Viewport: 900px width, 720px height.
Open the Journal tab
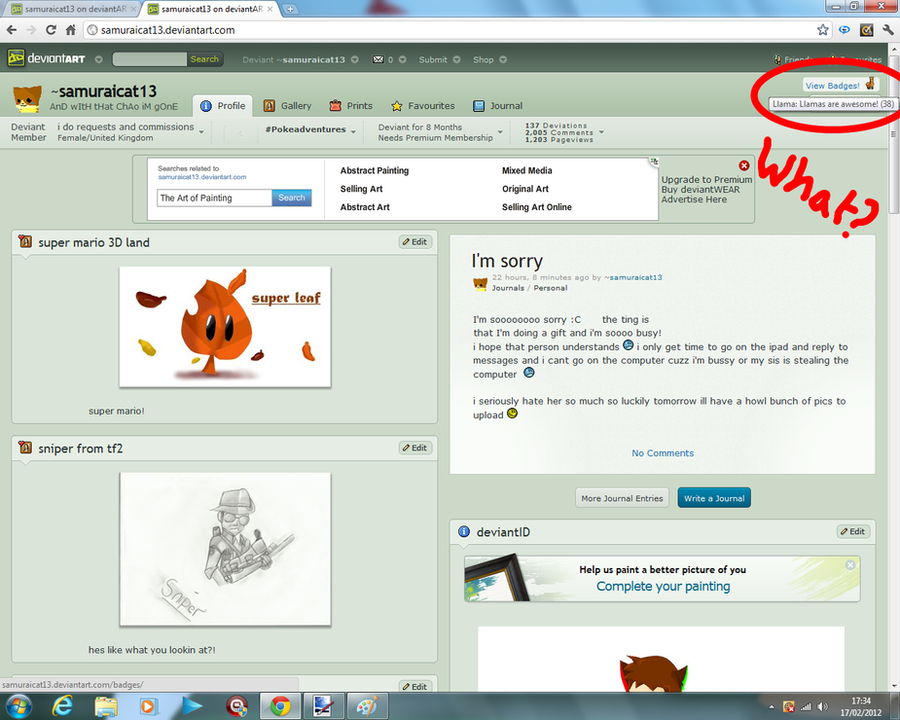tap(498, 106)
